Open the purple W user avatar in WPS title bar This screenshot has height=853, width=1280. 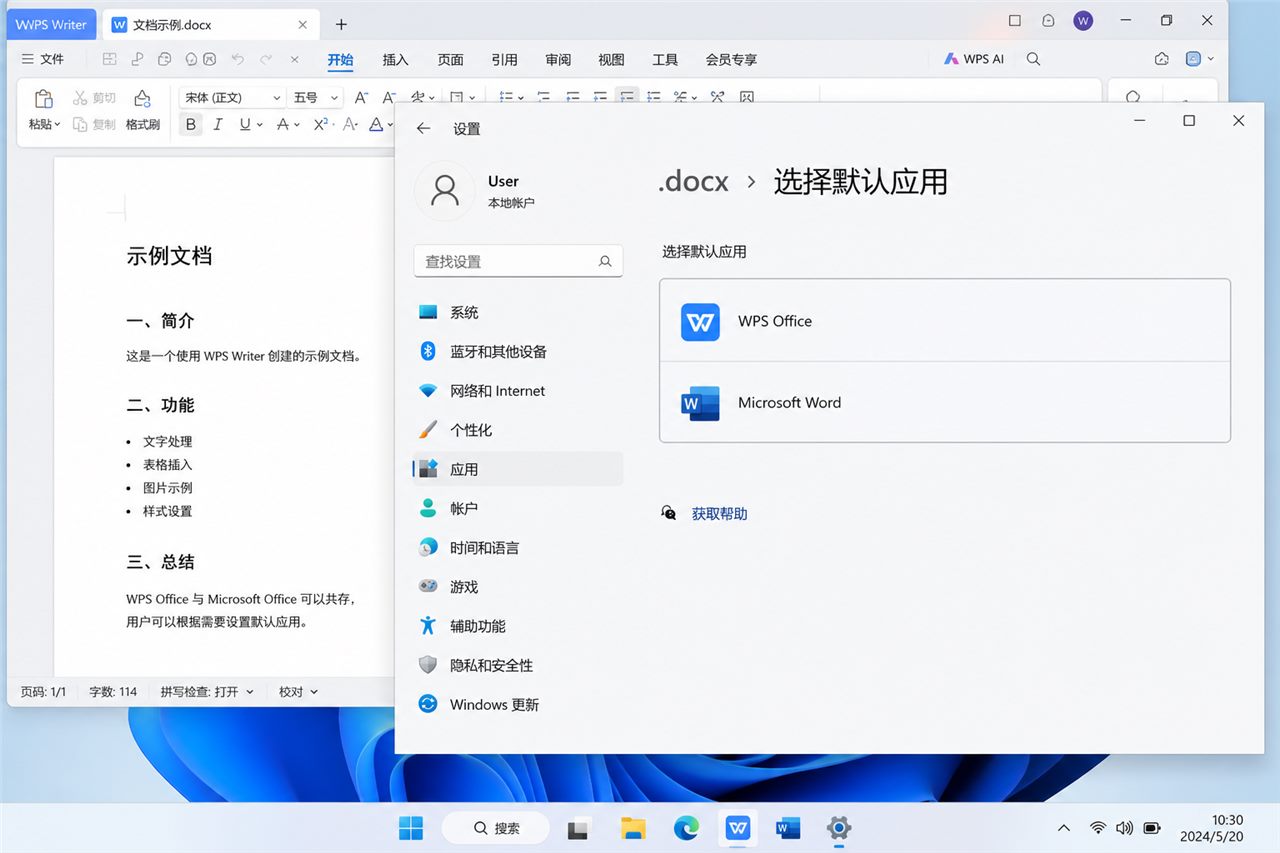coord(1083,21)
